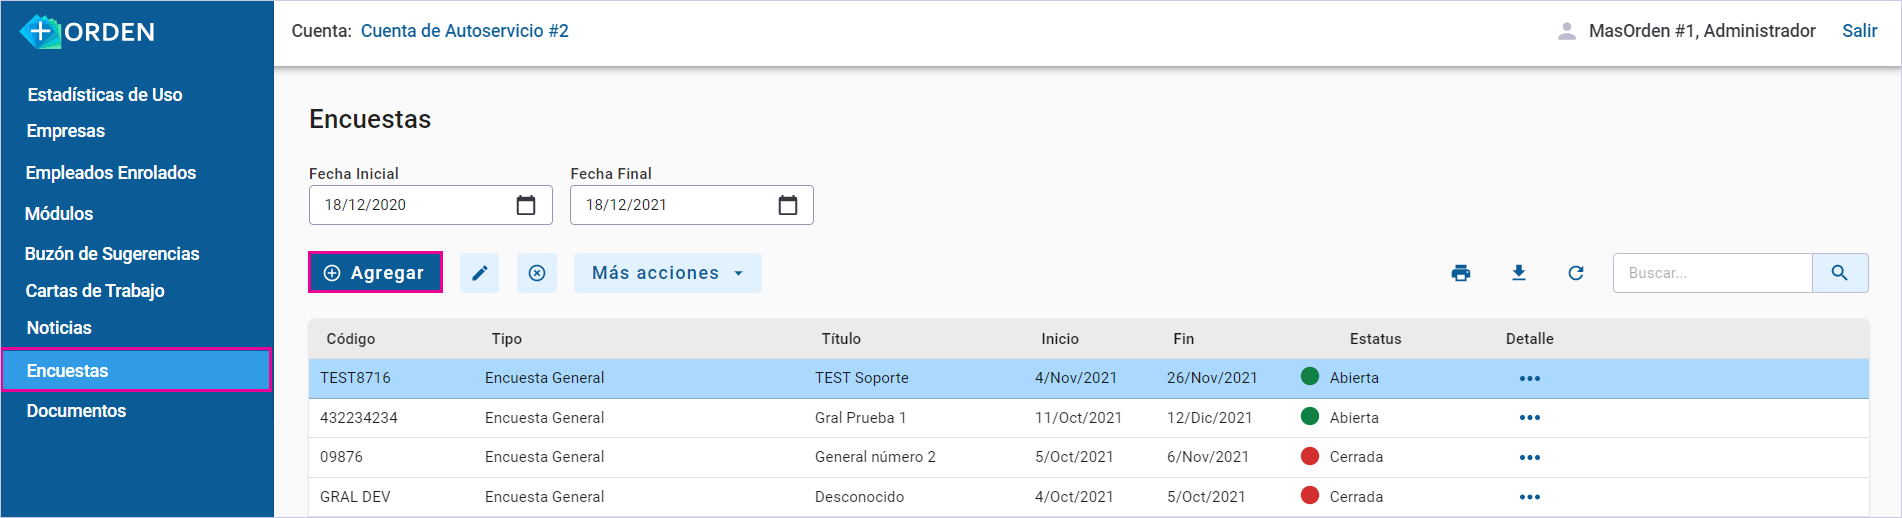Viewport: 1902px width, 518px height.
Task: Click the printer icon
Action: coord(1461,273)
